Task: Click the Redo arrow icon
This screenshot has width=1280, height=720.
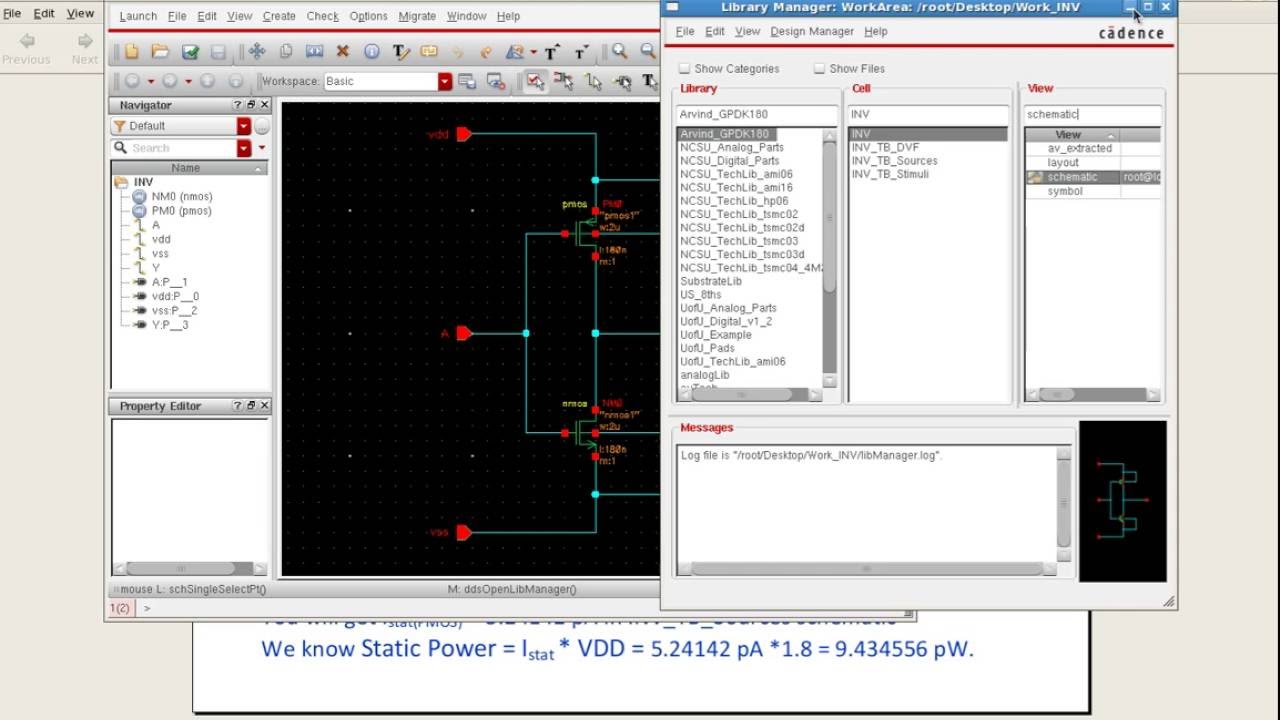Action: [x=486, y=52]
